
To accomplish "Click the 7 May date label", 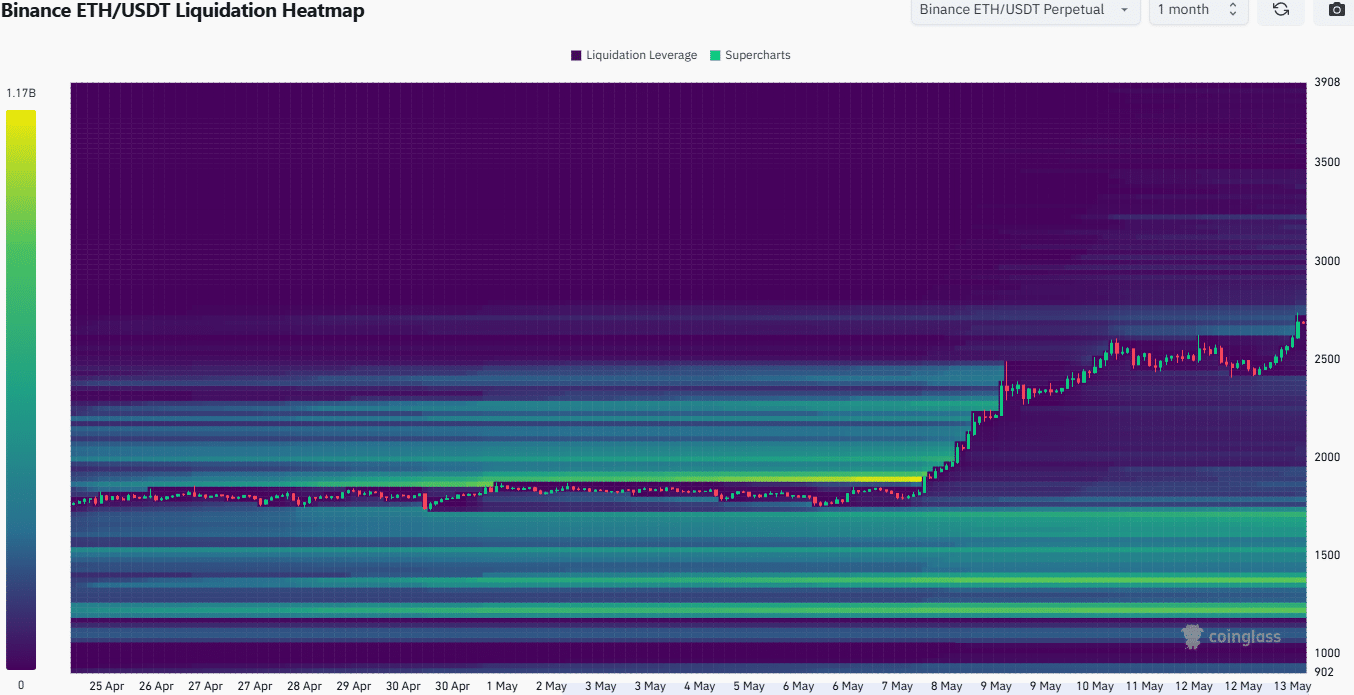I will (x=897, y=686).
